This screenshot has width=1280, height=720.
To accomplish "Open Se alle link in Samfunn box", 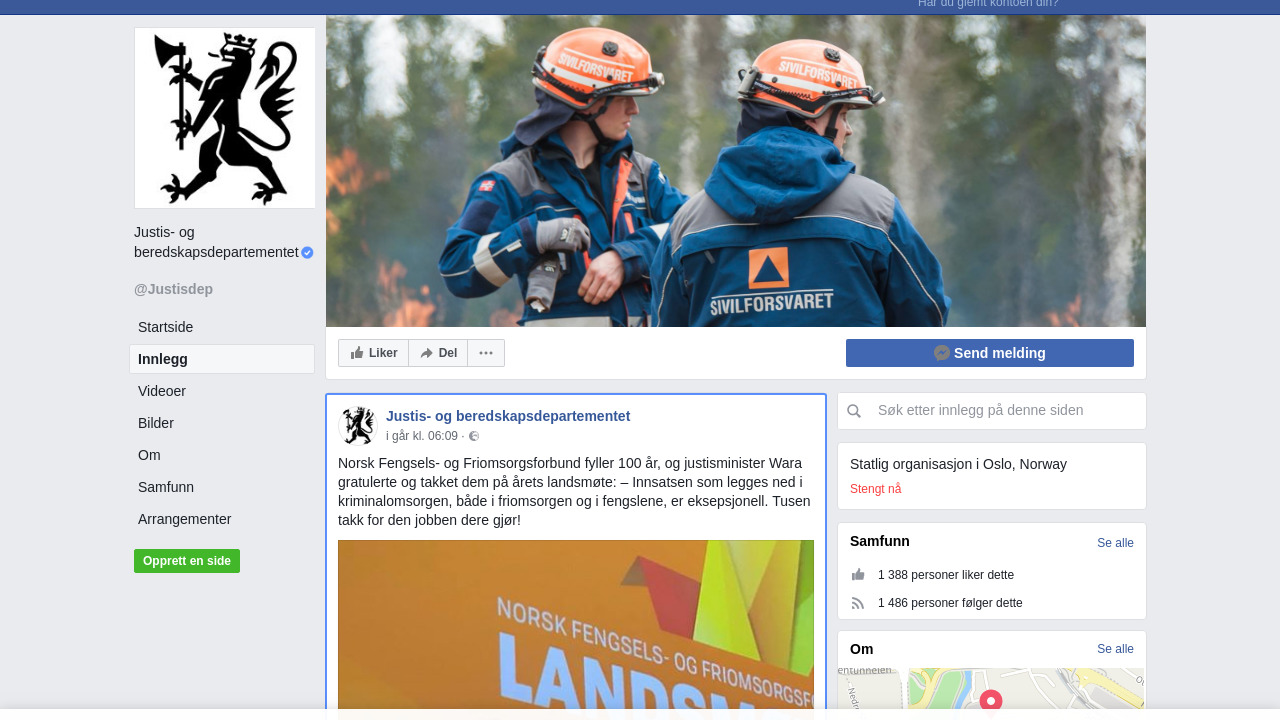I will 1115,543.
